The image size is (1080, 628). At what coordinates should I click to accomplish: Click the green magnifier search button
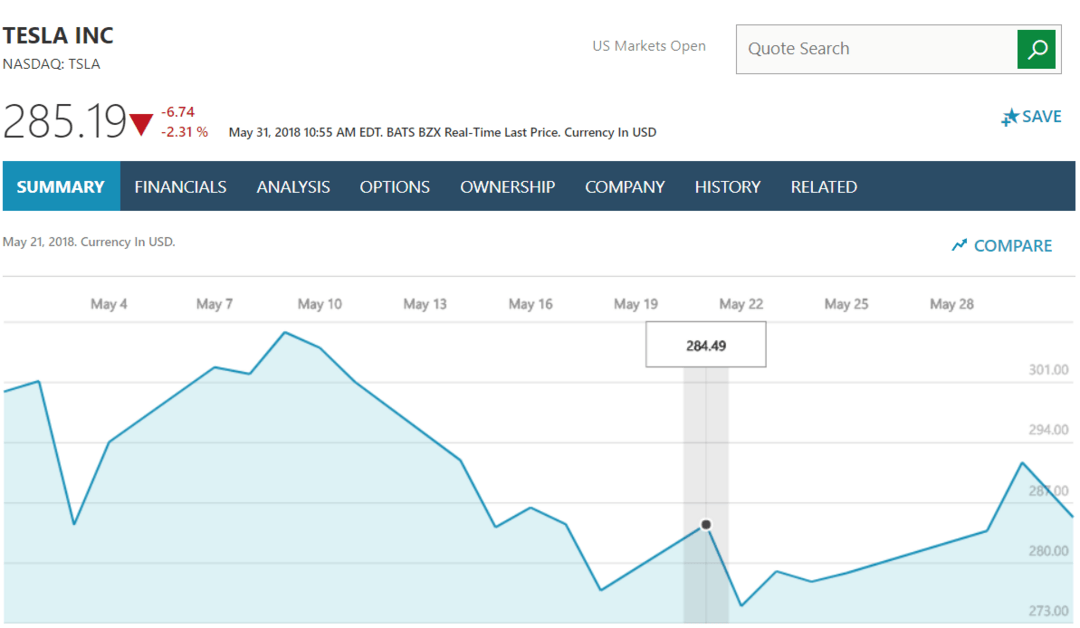(x=1036, y=49)
